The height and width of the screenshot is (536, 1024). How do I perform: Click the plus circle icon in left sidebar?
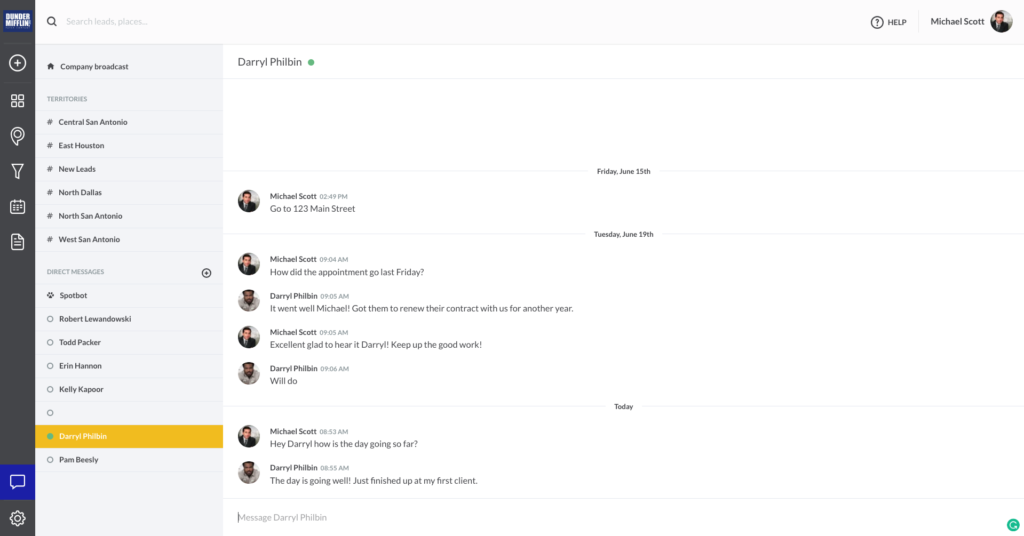(18, 63)
